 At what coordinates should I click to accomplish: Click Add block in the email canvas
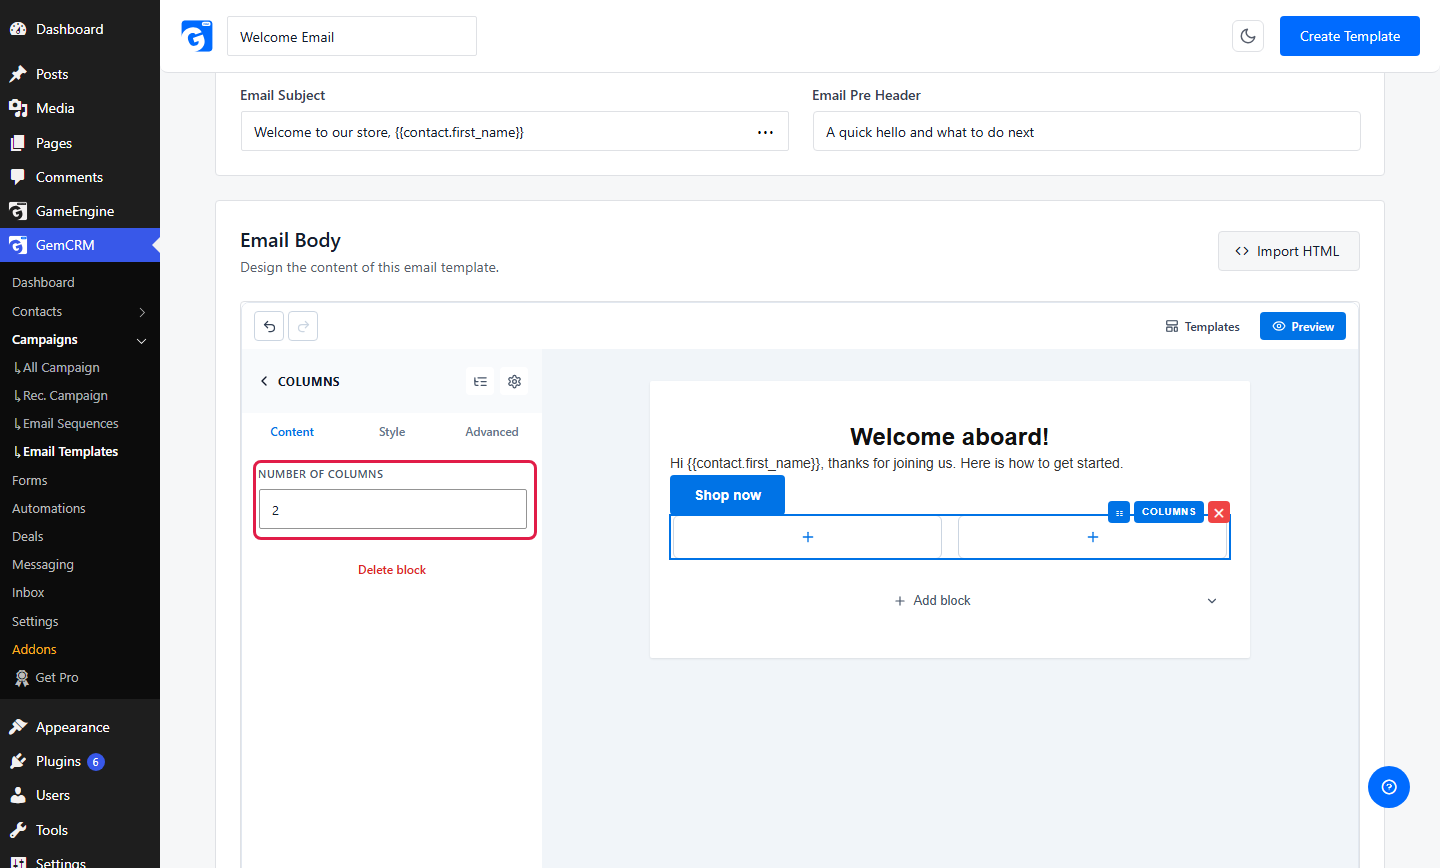tap(932, 601)
